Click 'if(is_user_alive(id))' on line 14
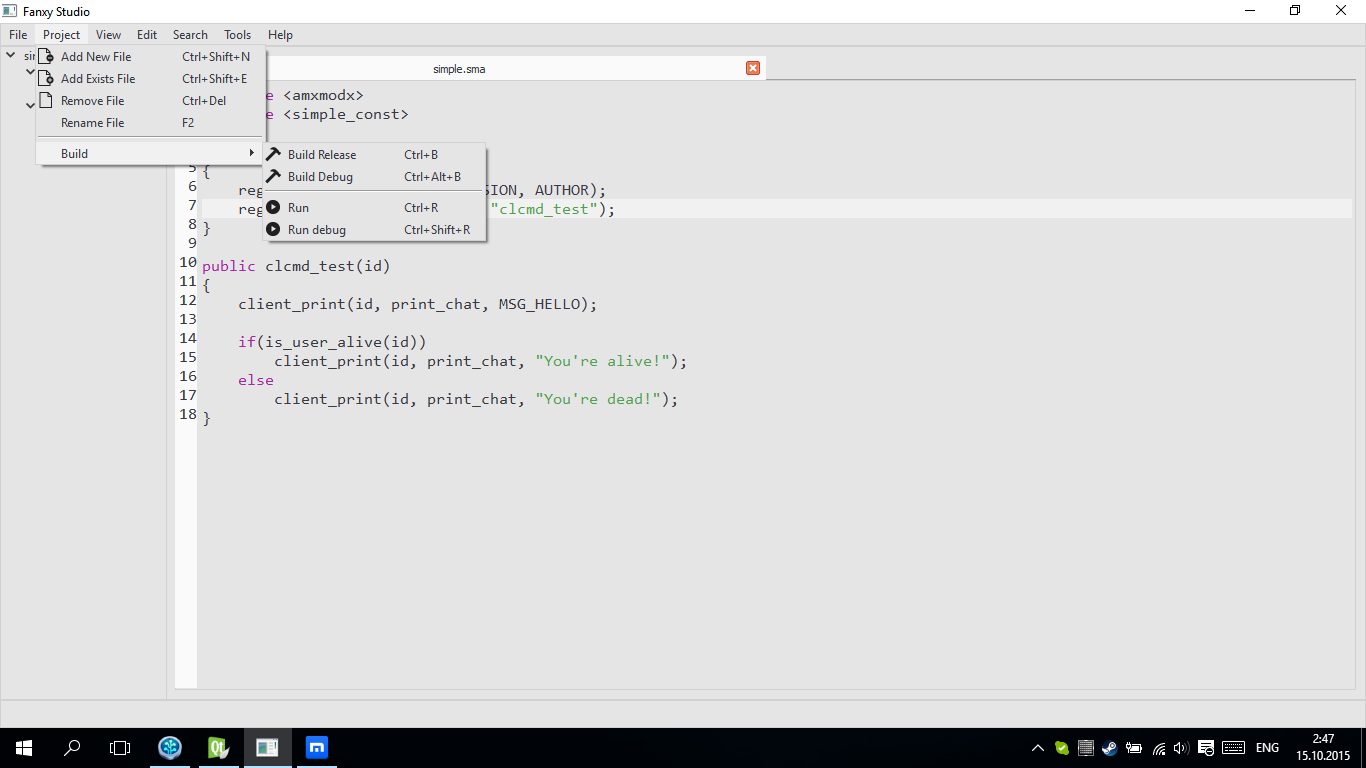Viewport: 1366px width, 768px height. 332,342
